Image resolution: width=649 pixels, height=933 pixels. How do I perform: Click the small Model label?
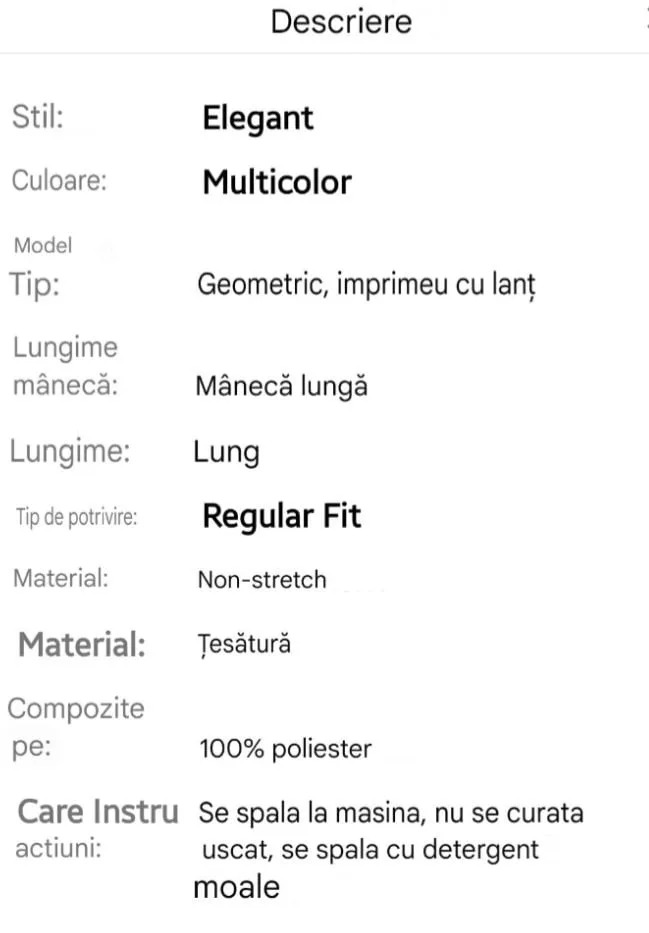(x=43, y=245)
